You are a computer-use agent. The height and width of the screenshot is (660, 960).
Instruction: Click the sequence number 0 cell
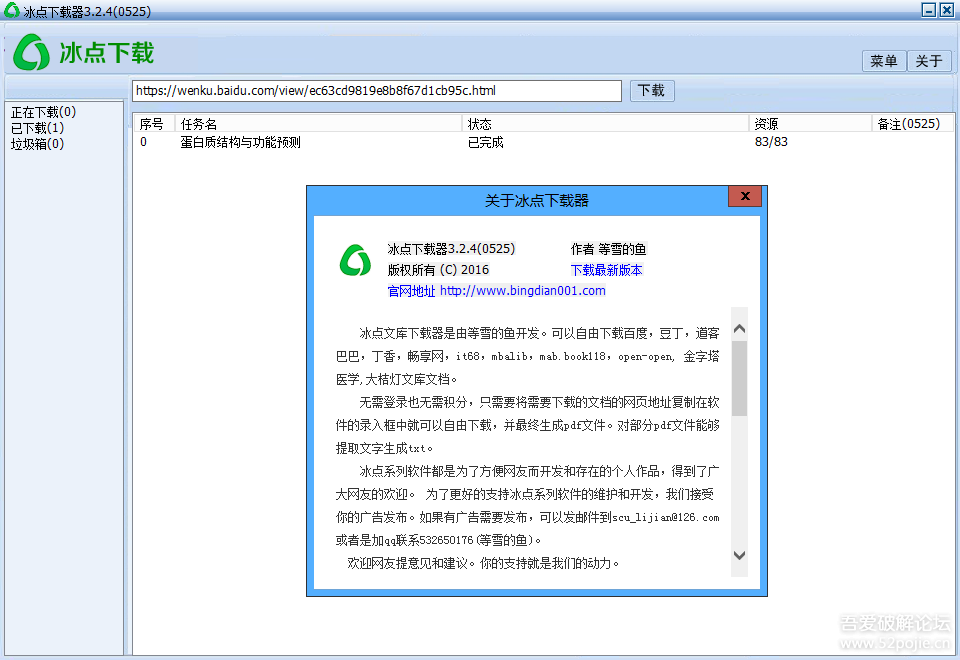(143, 141)
